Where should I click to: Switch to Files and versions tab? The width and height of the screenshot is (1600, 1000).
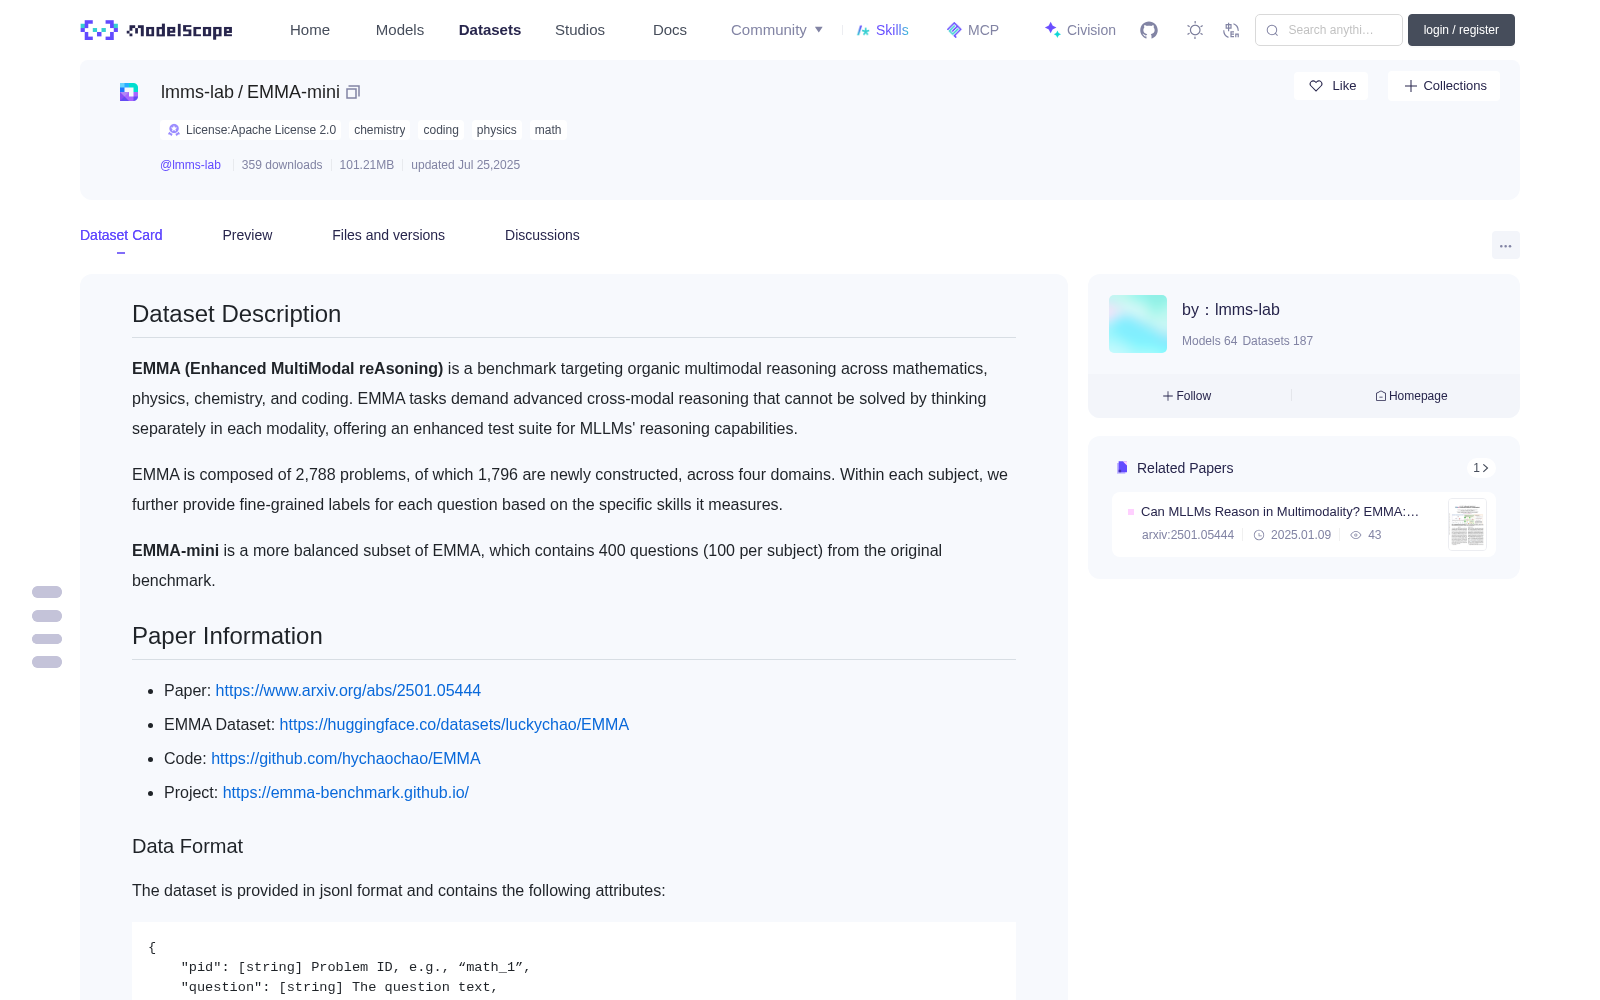388,235
